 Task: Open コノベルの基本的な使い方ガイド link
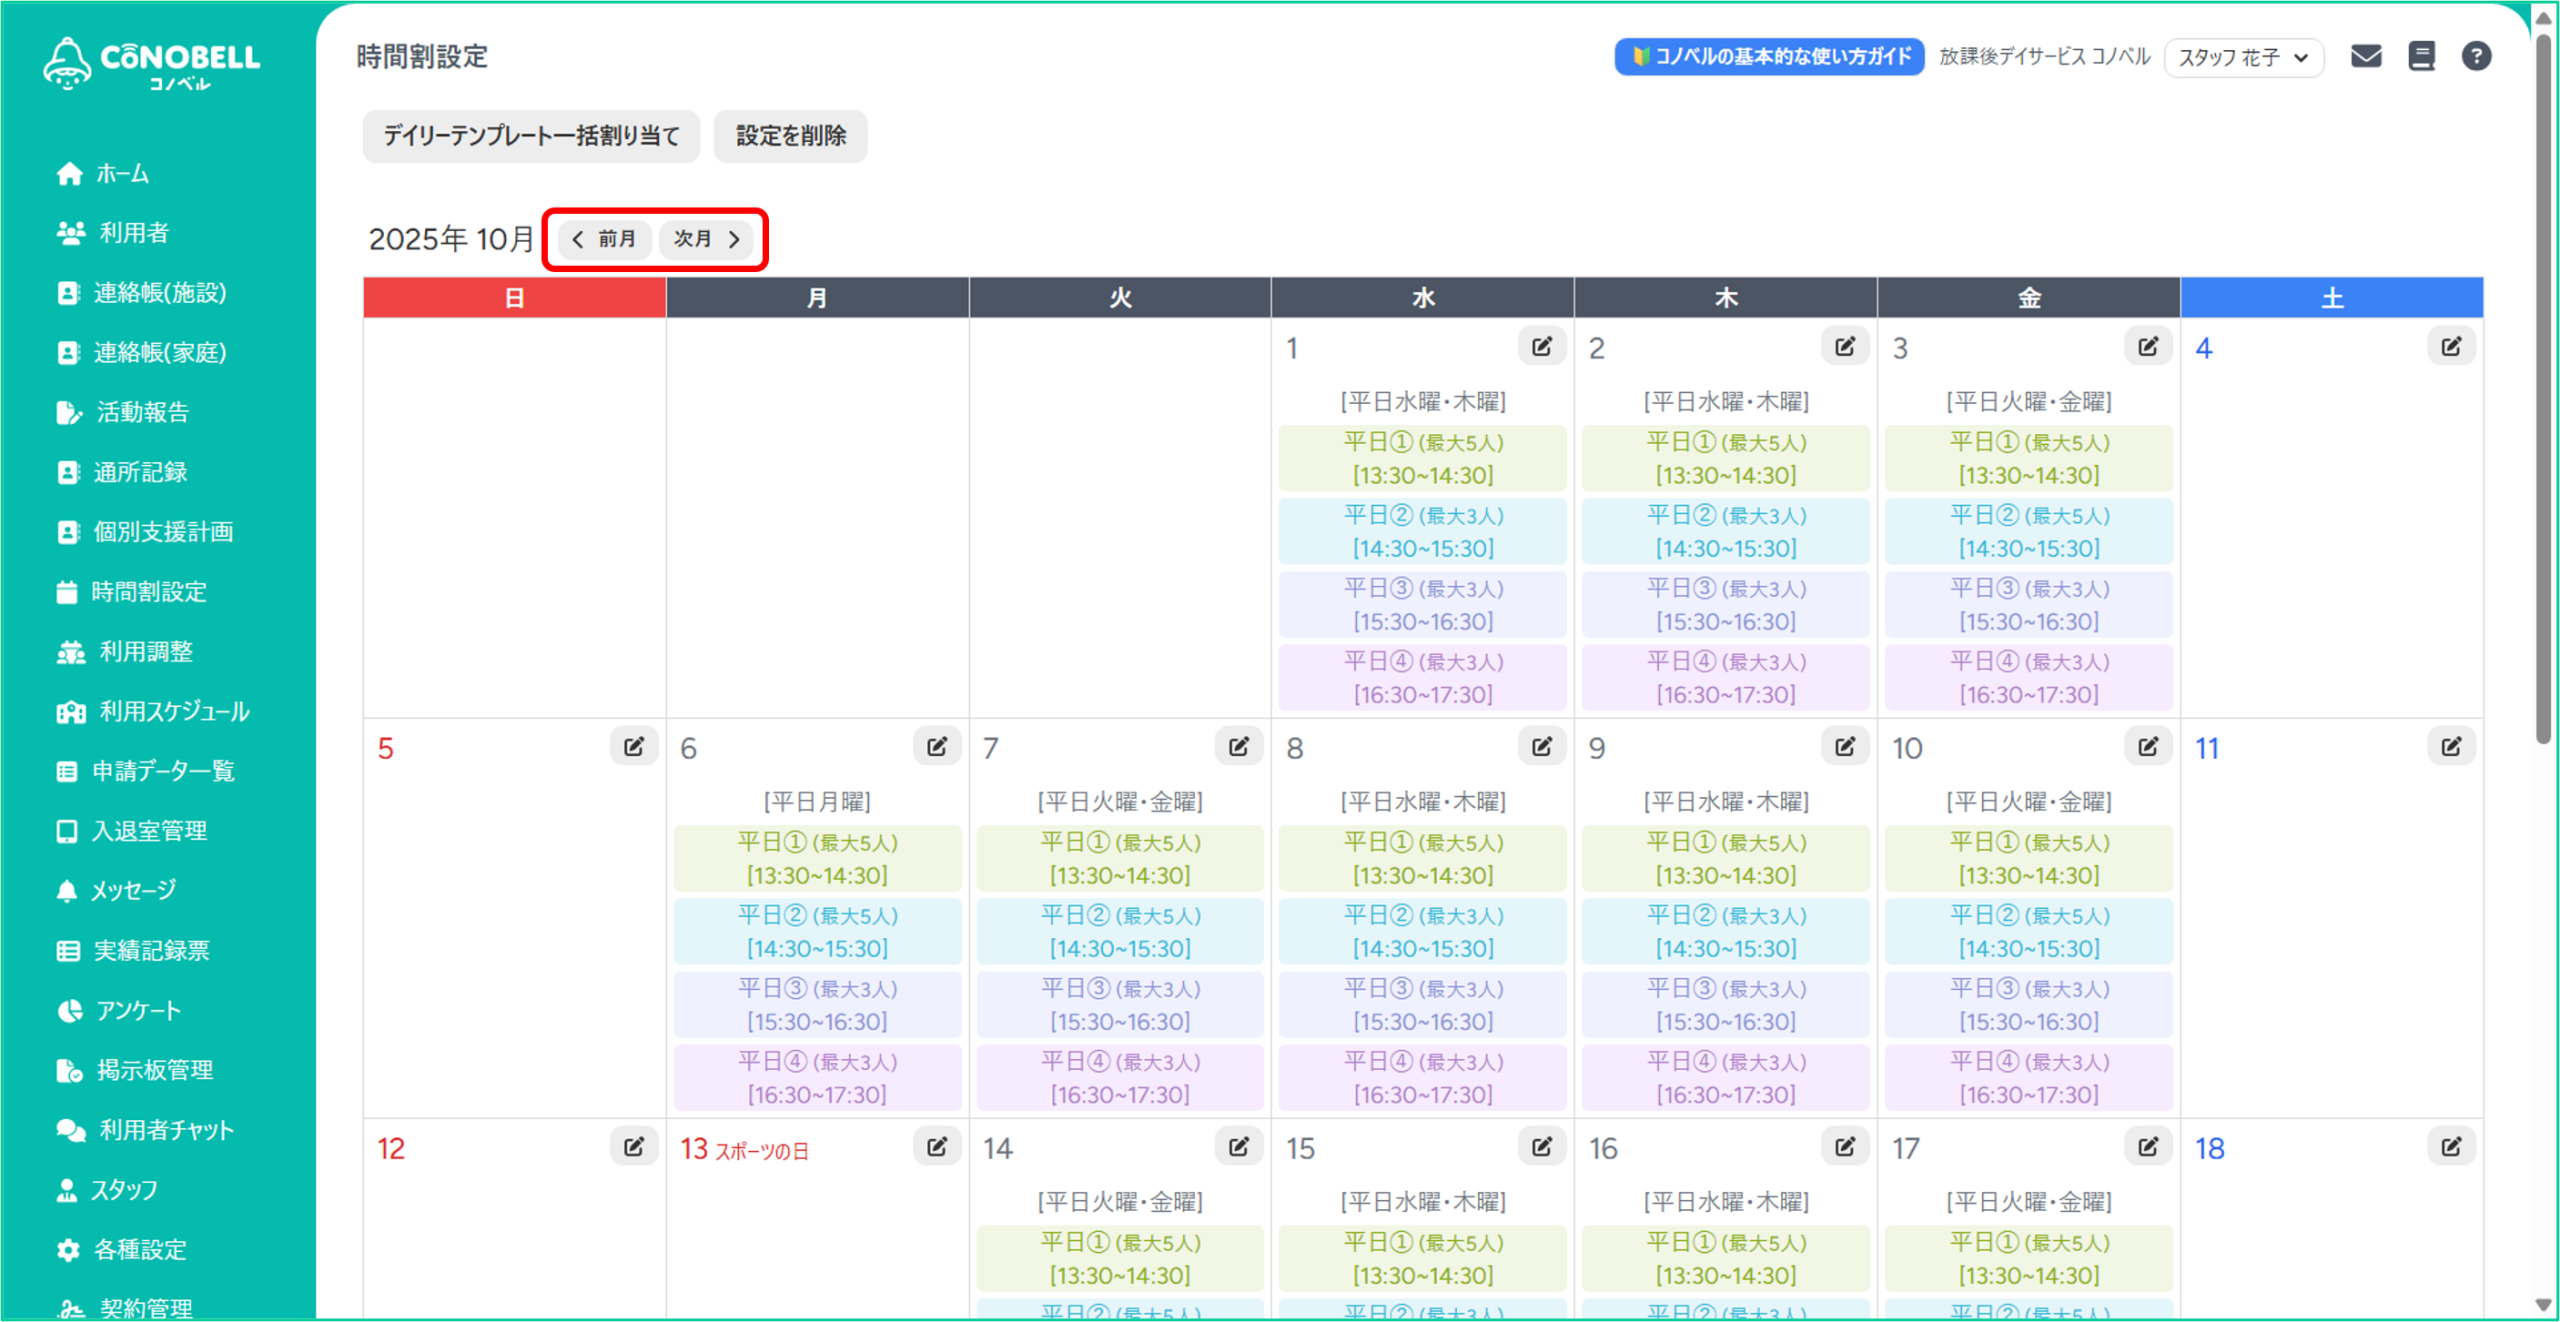click(x=1768, y=57)
